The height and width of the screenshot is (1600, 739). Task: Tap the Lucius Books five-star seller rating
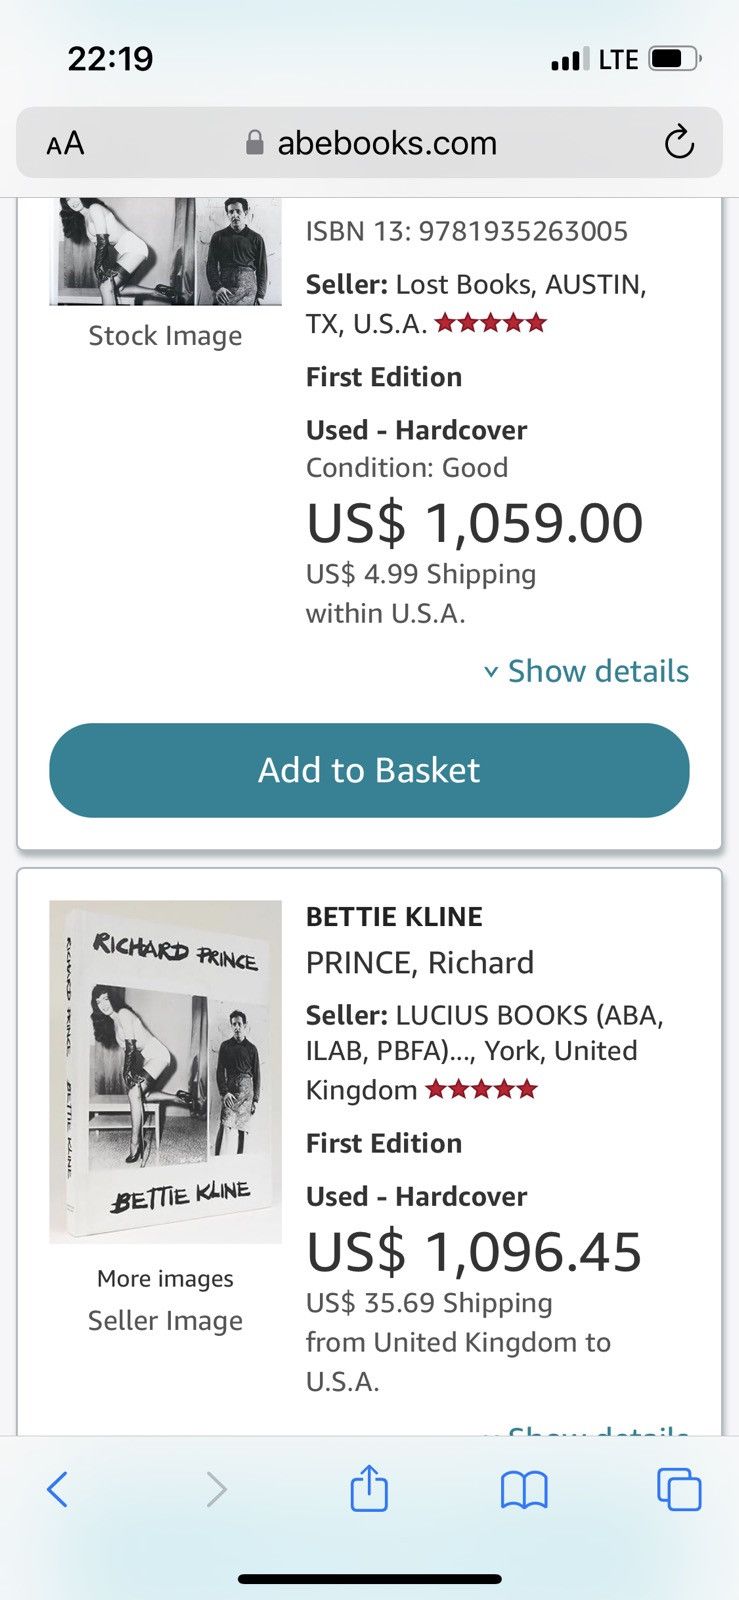coord(481,1089)
